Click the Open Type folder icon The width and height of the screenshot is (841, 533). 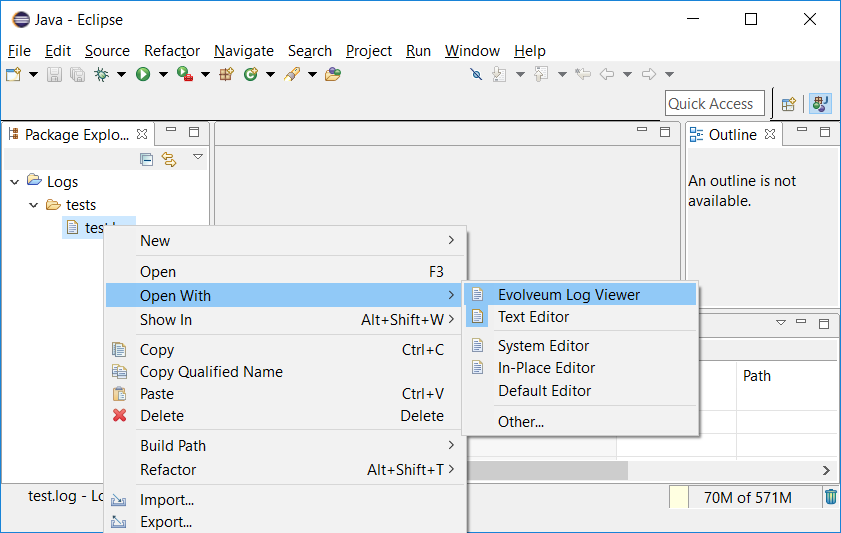332,74
